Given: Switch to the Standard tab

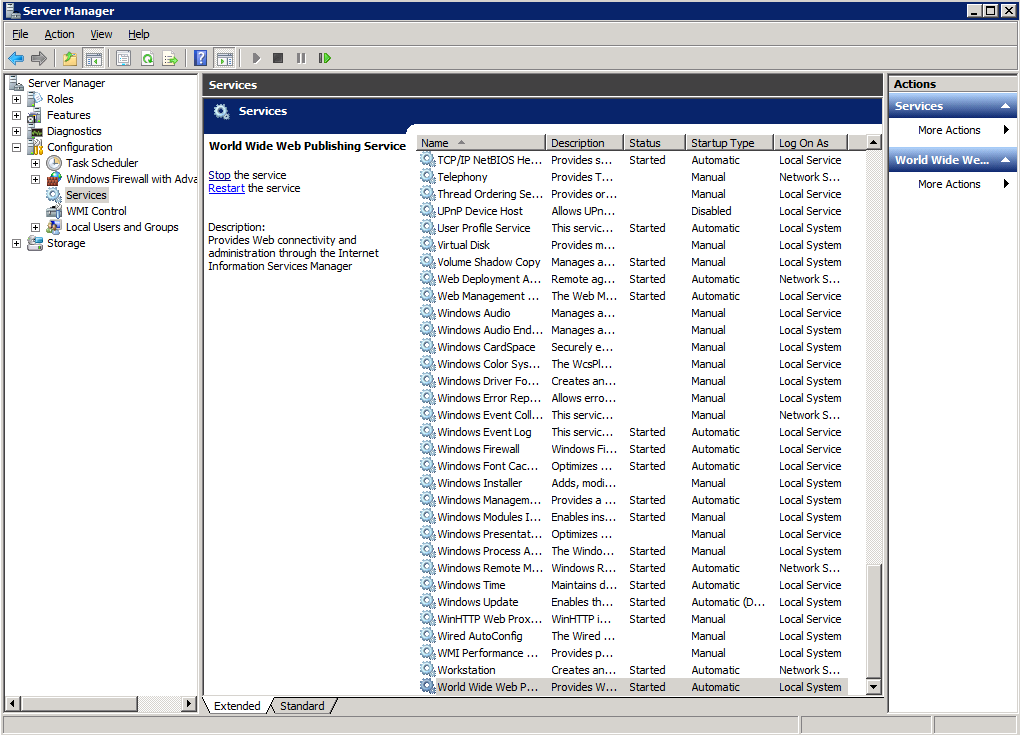Looking at the screenshot, I should [302, 706].
